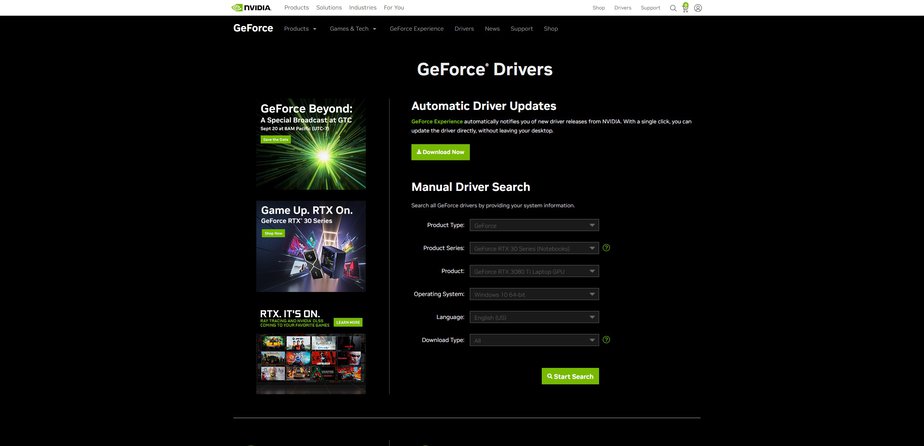This screenshot has height=446, width=924.
Task: Follow the green GeForce Experience text link
Action: click(x=437, y=121)
